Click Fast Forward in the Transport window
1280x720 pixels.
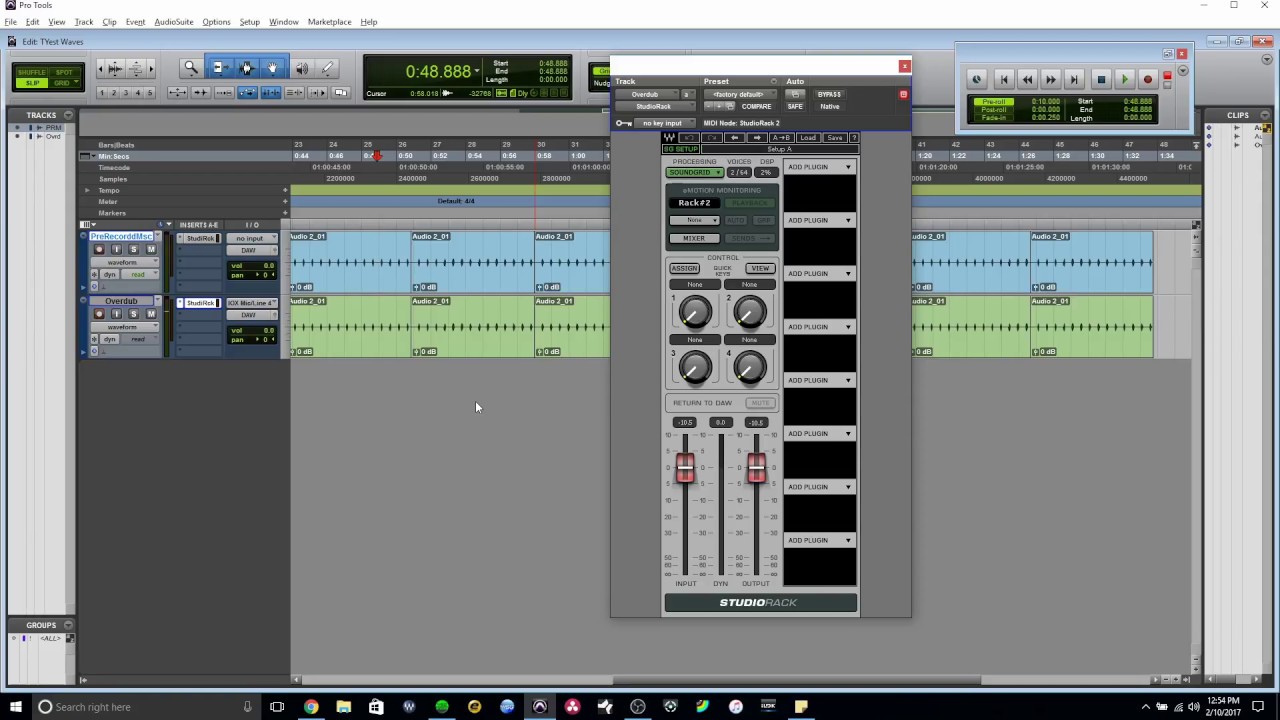point(1050,80)
